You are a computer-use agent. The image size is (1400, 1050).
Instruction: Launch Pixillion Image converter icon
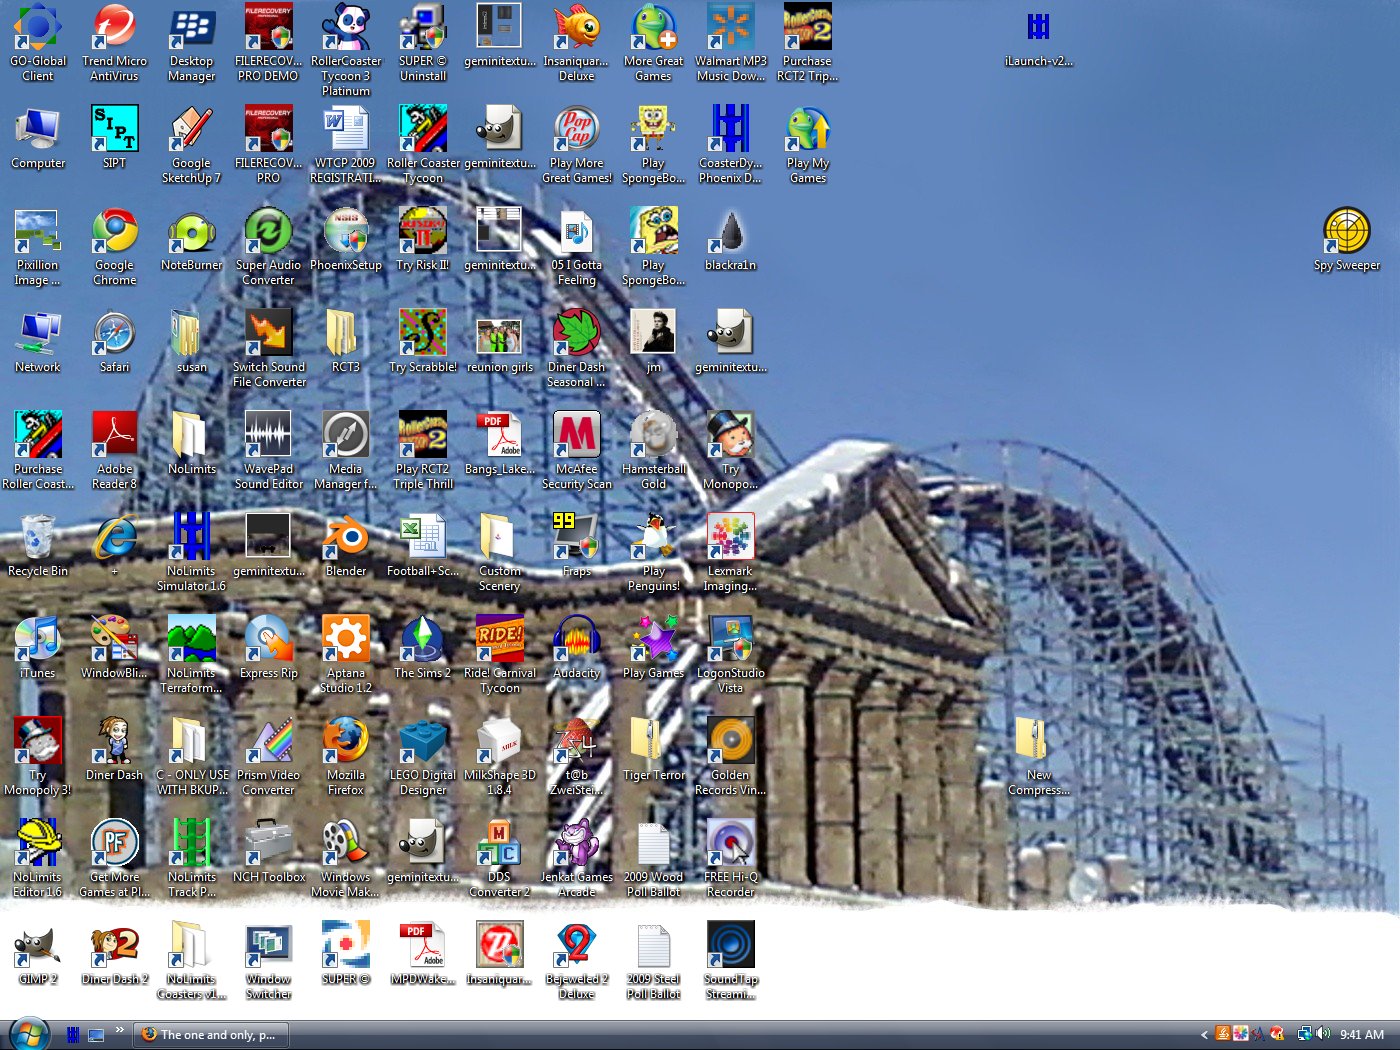(x=38, y=246)
